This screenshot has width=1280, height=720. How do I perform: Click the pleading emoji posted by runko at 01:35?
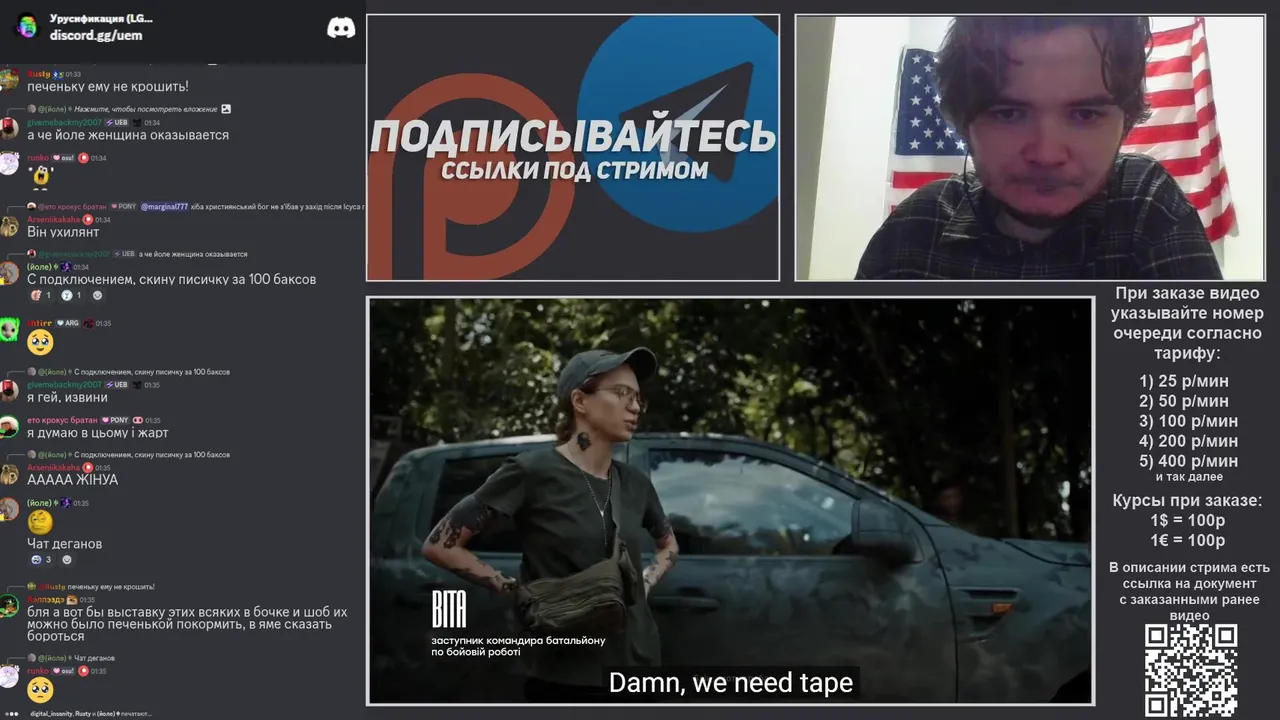tap(40, 691)
